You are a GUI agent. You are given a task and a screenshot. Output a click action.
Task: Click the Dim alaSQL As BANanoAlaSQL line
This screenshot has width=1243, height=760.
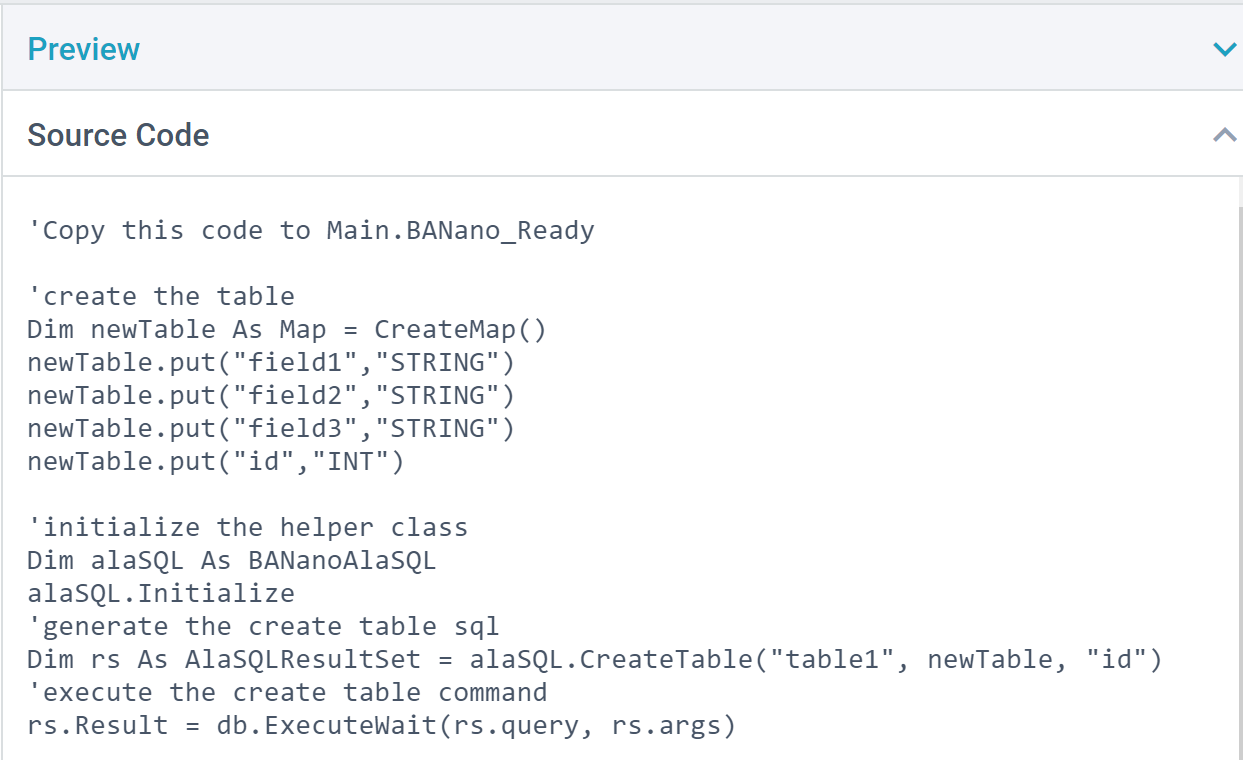click(x=231, y=561)
